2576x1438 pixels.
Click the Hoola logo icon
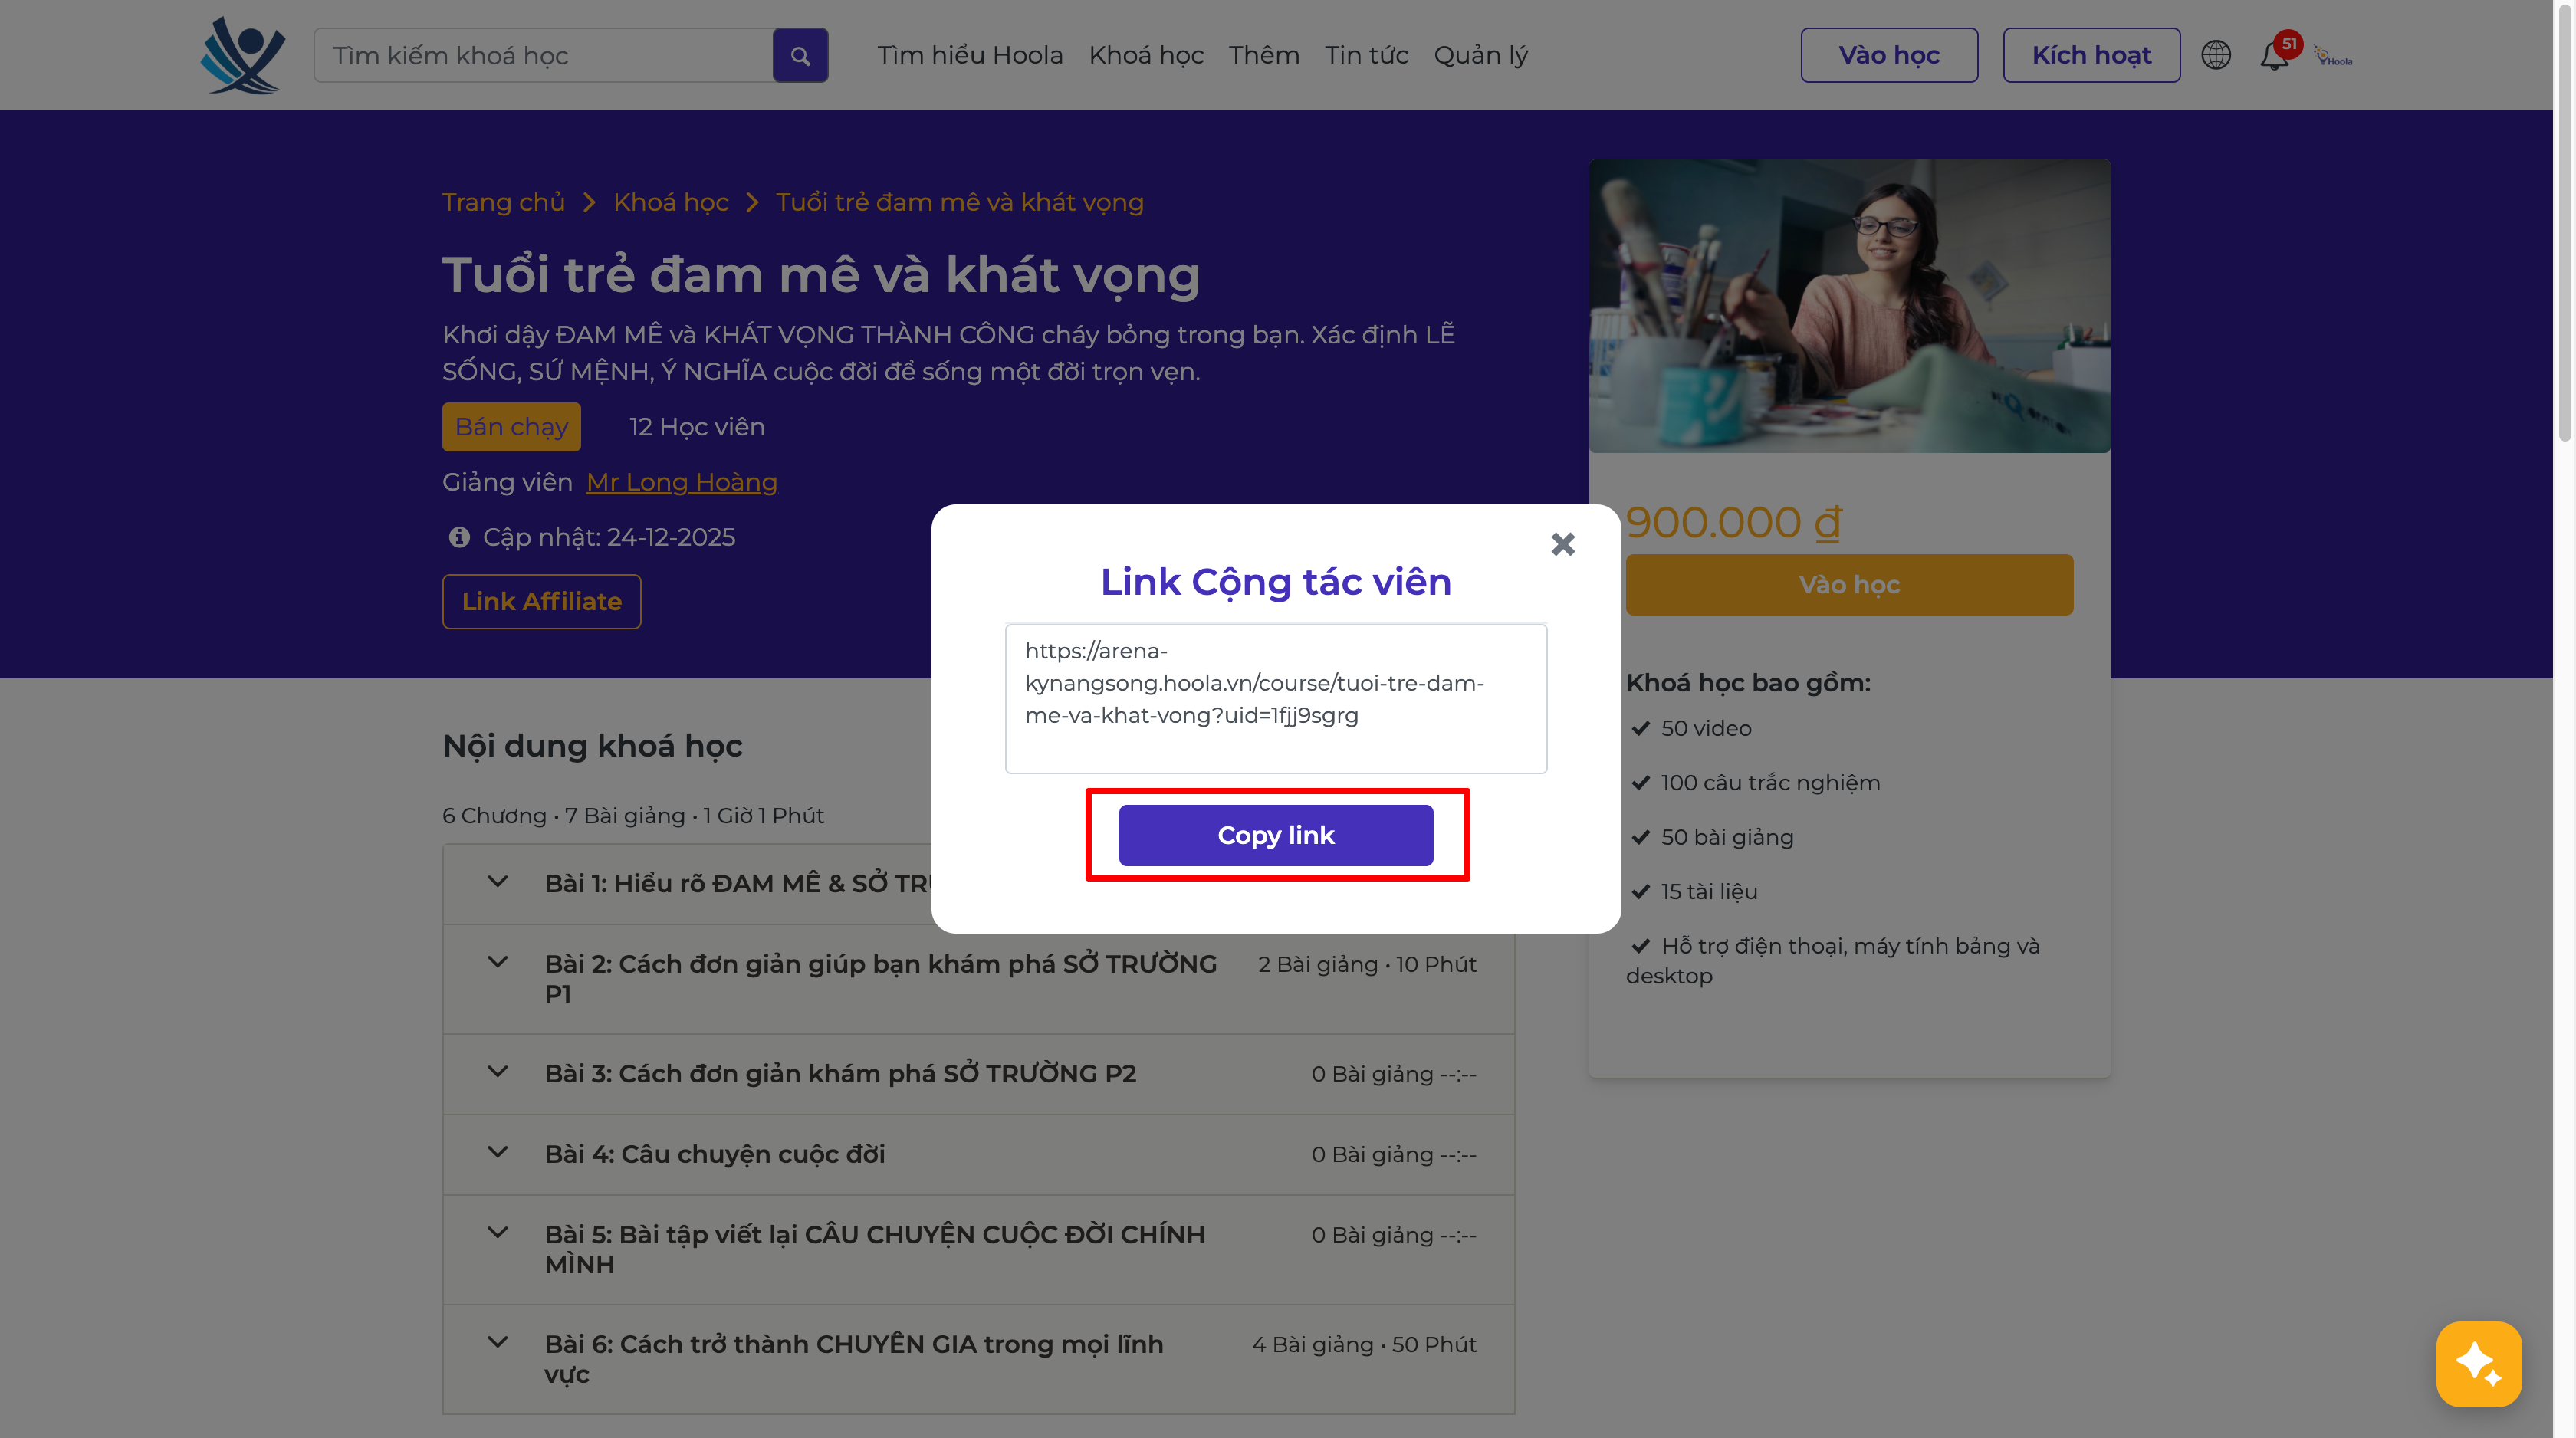click(242, 55)
